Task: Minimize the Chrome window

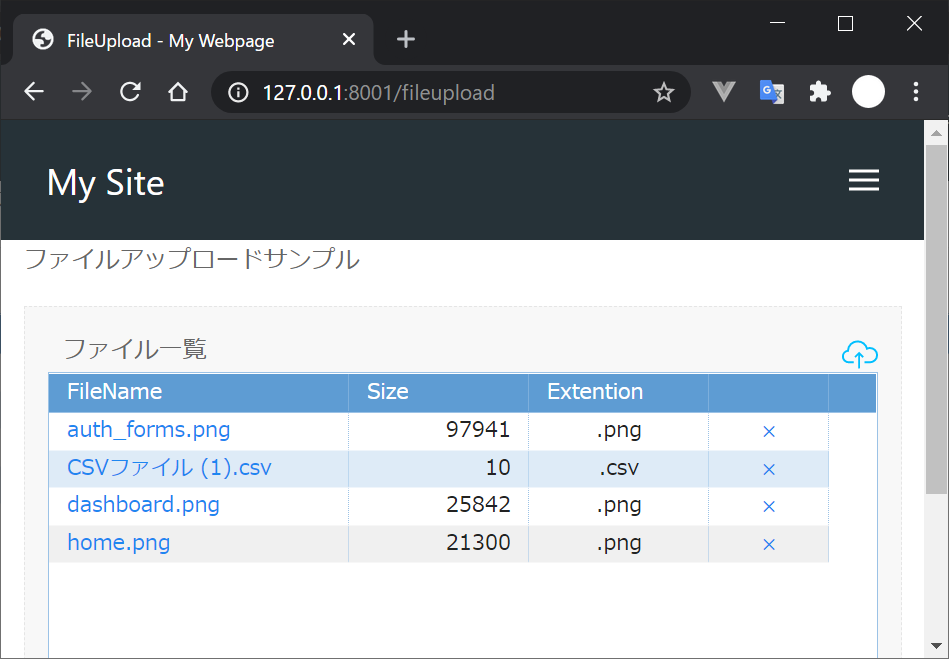Action: 777,23
